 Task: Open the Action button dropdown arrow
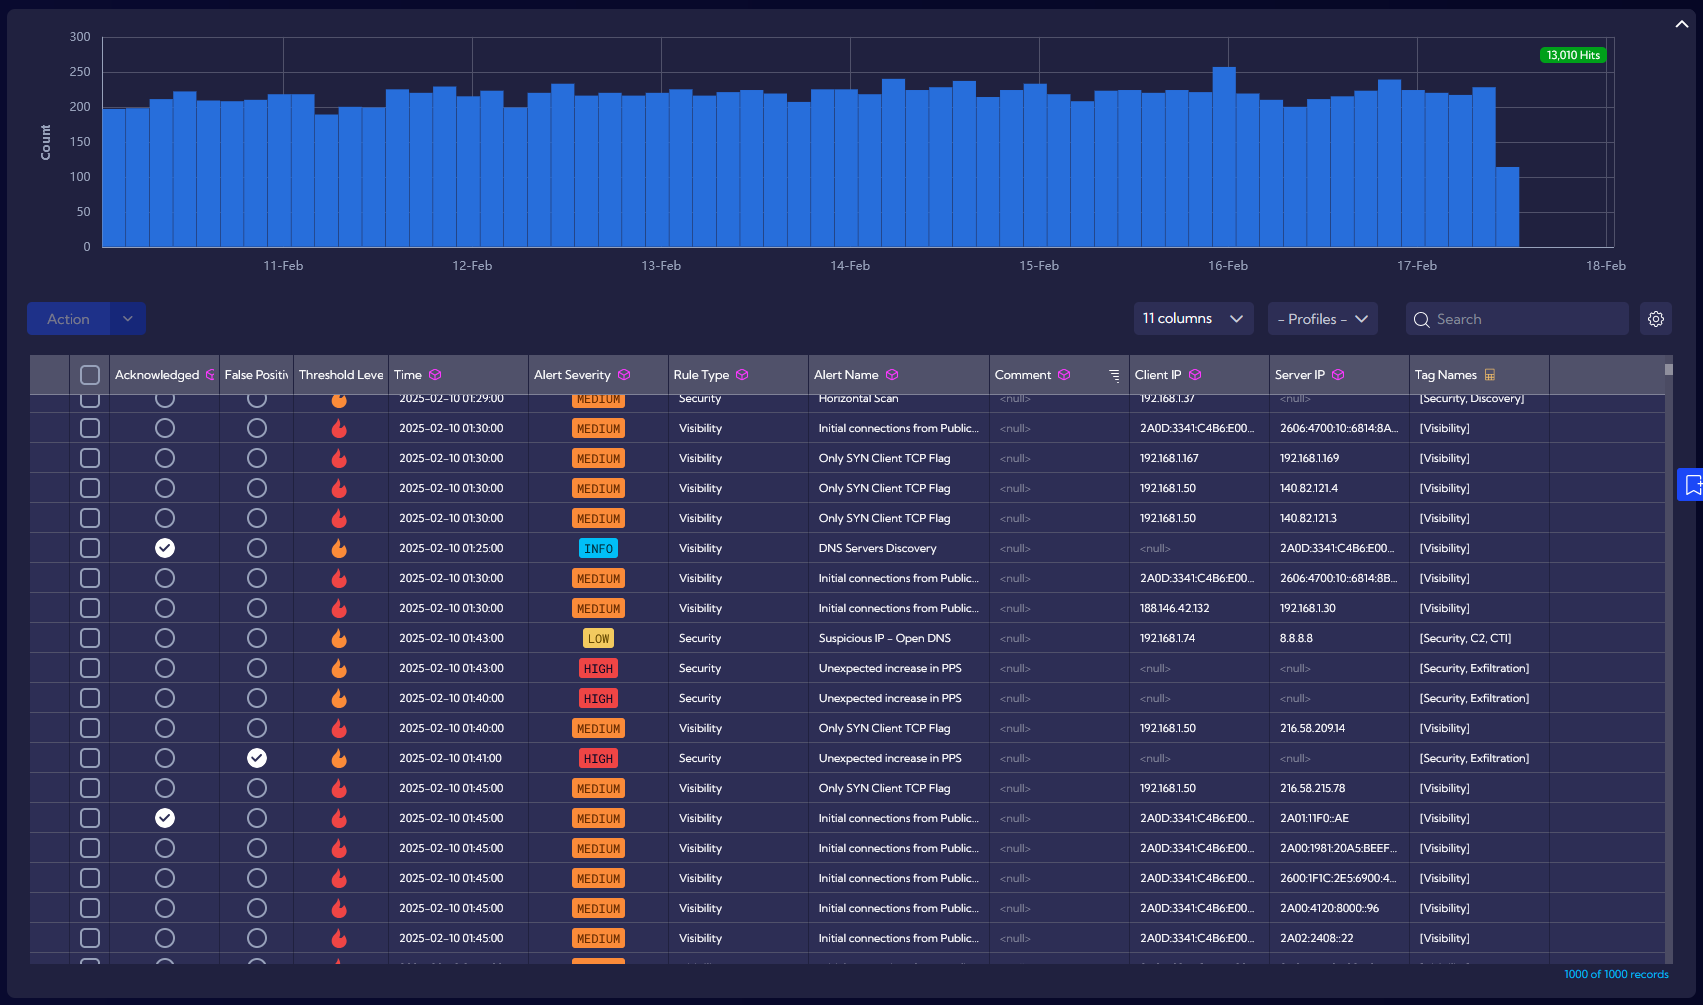coord(128,319)
